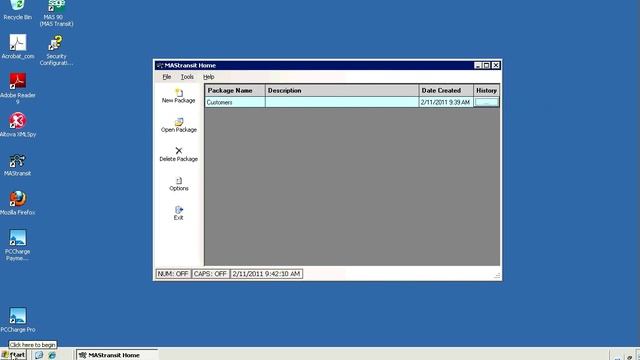Click the Start button on taskbar
The height and width of the screenshot is (360, 640).
click(x=13, y=355)
